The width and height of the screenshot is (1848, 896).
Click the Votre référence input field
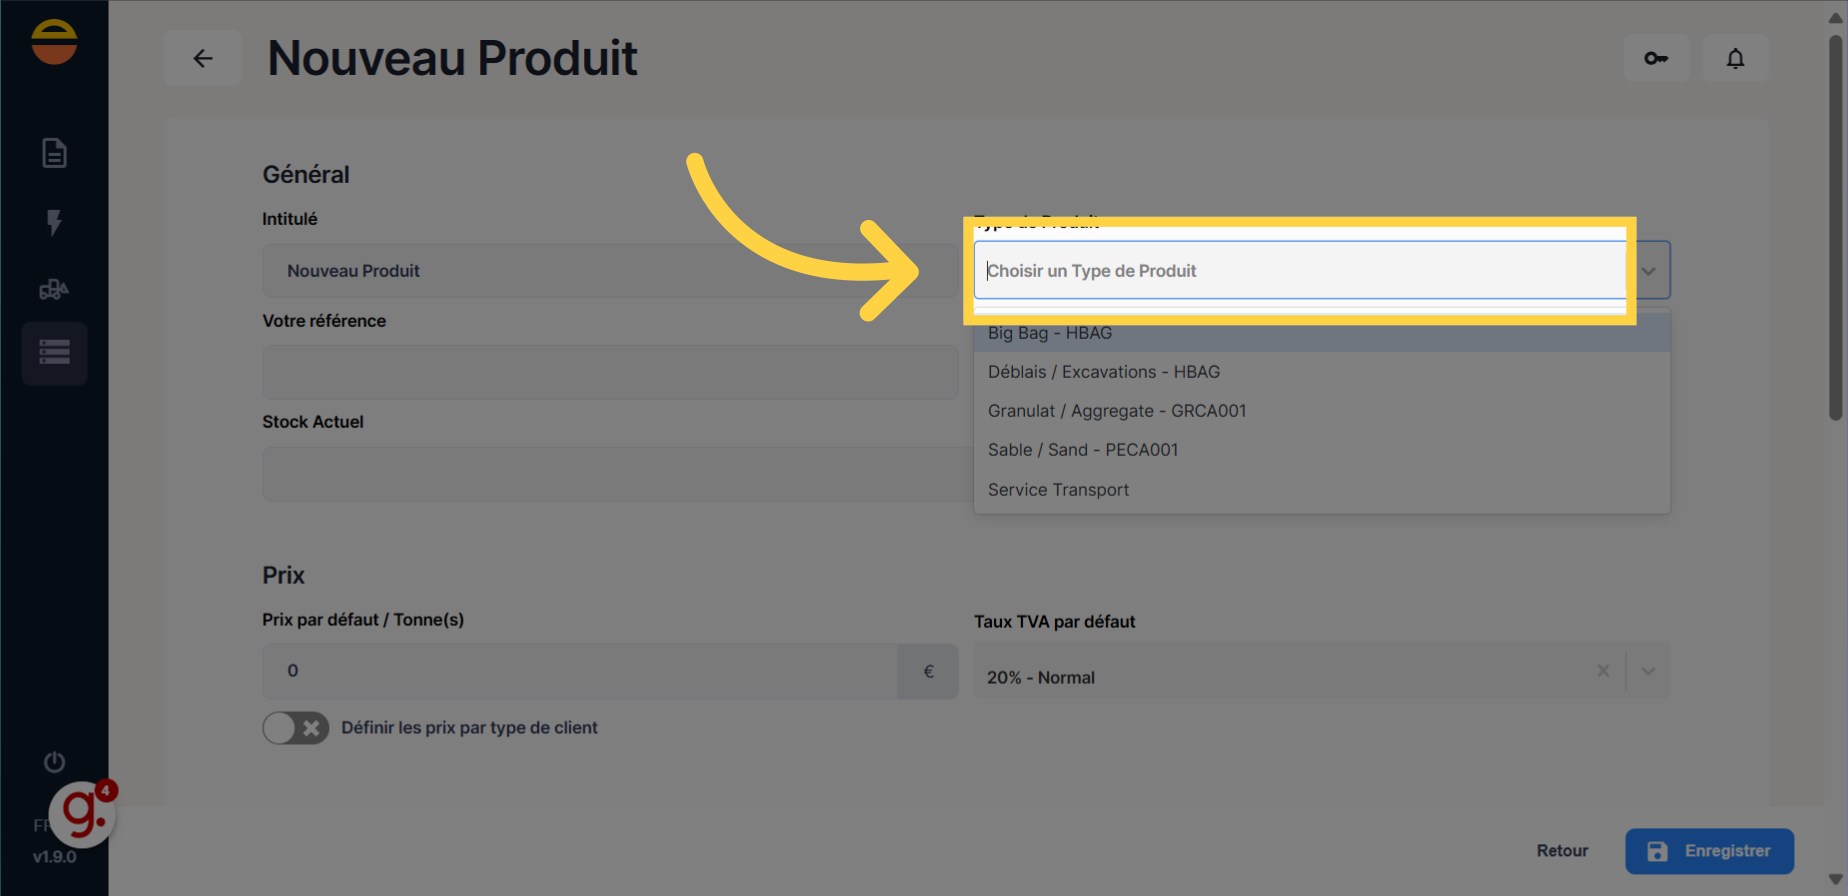(610, 372)
